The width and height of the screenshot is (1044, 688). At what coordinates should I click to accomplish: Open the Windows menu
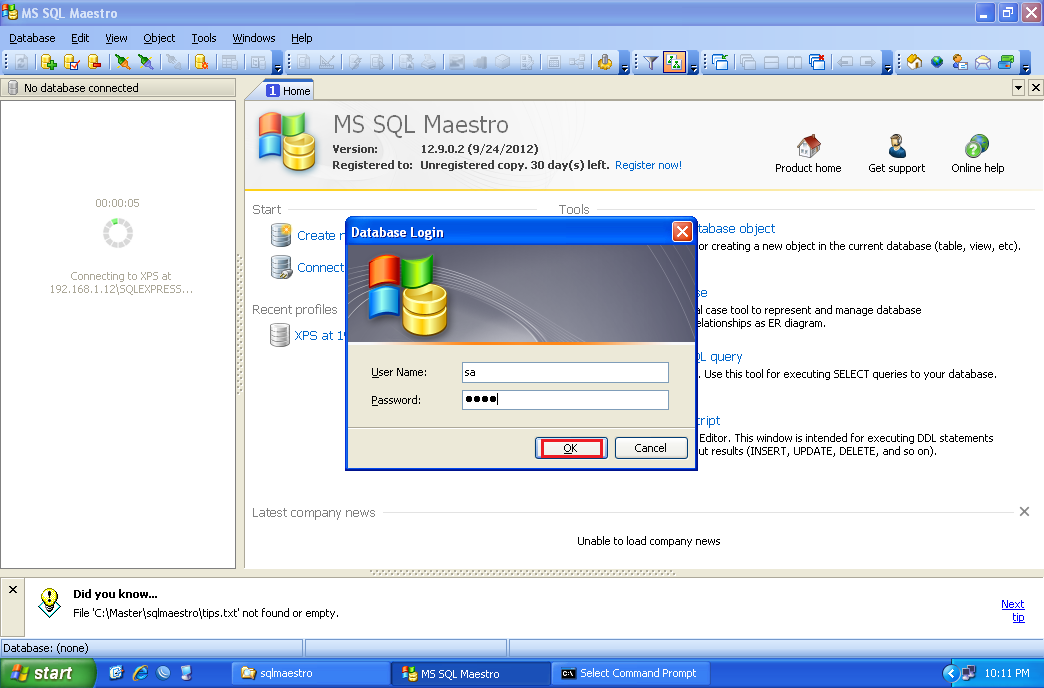pyautogui.click(x=254, y=38)
